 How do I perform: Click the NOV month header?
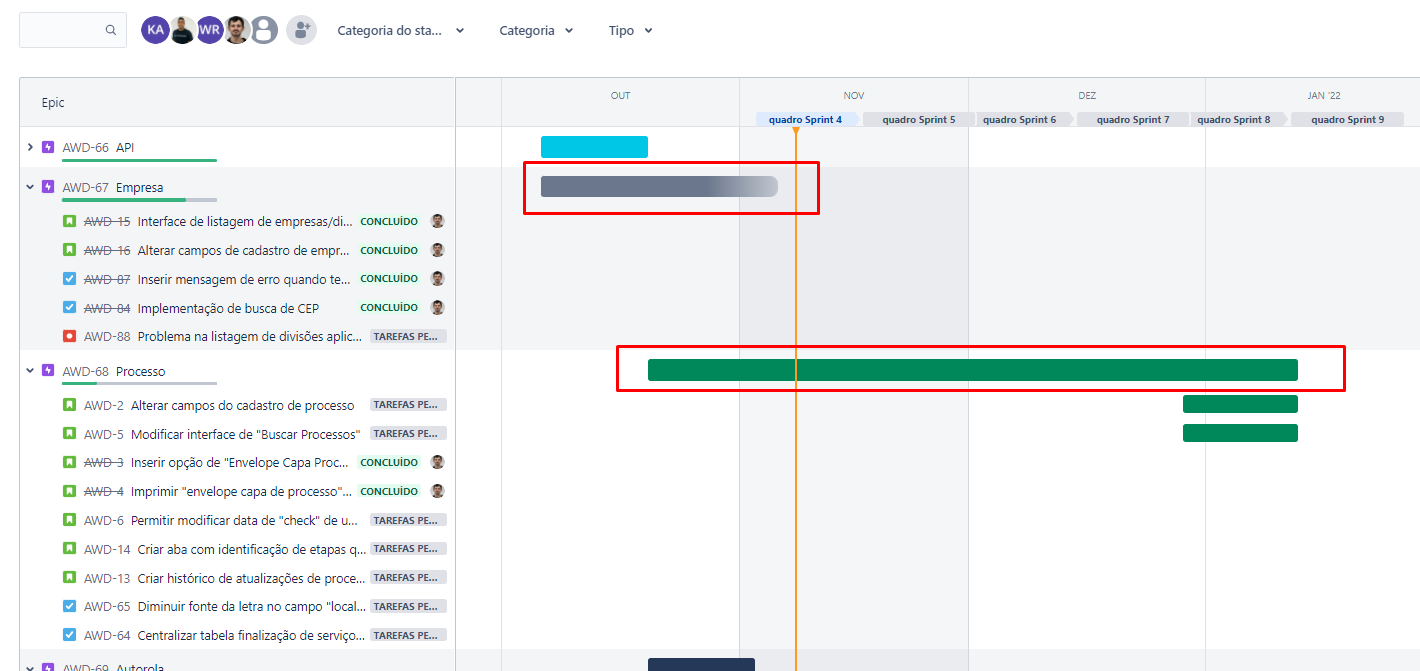coord(854,96)
